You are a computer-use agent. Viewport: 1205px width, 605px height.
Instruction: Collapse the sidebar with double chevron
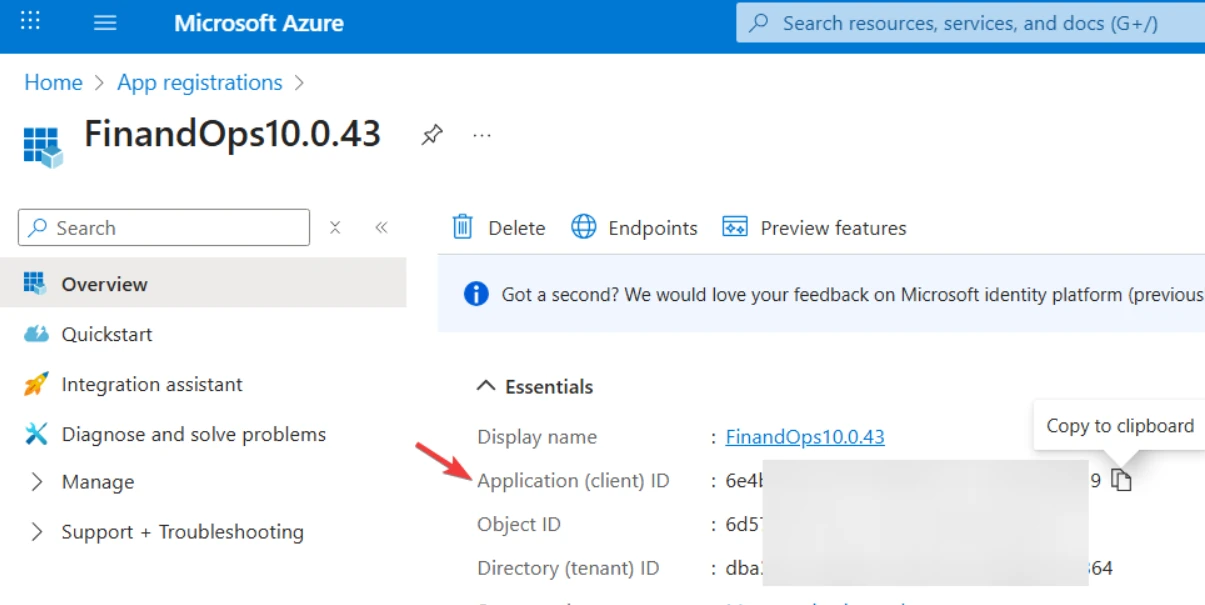[381, 228]
